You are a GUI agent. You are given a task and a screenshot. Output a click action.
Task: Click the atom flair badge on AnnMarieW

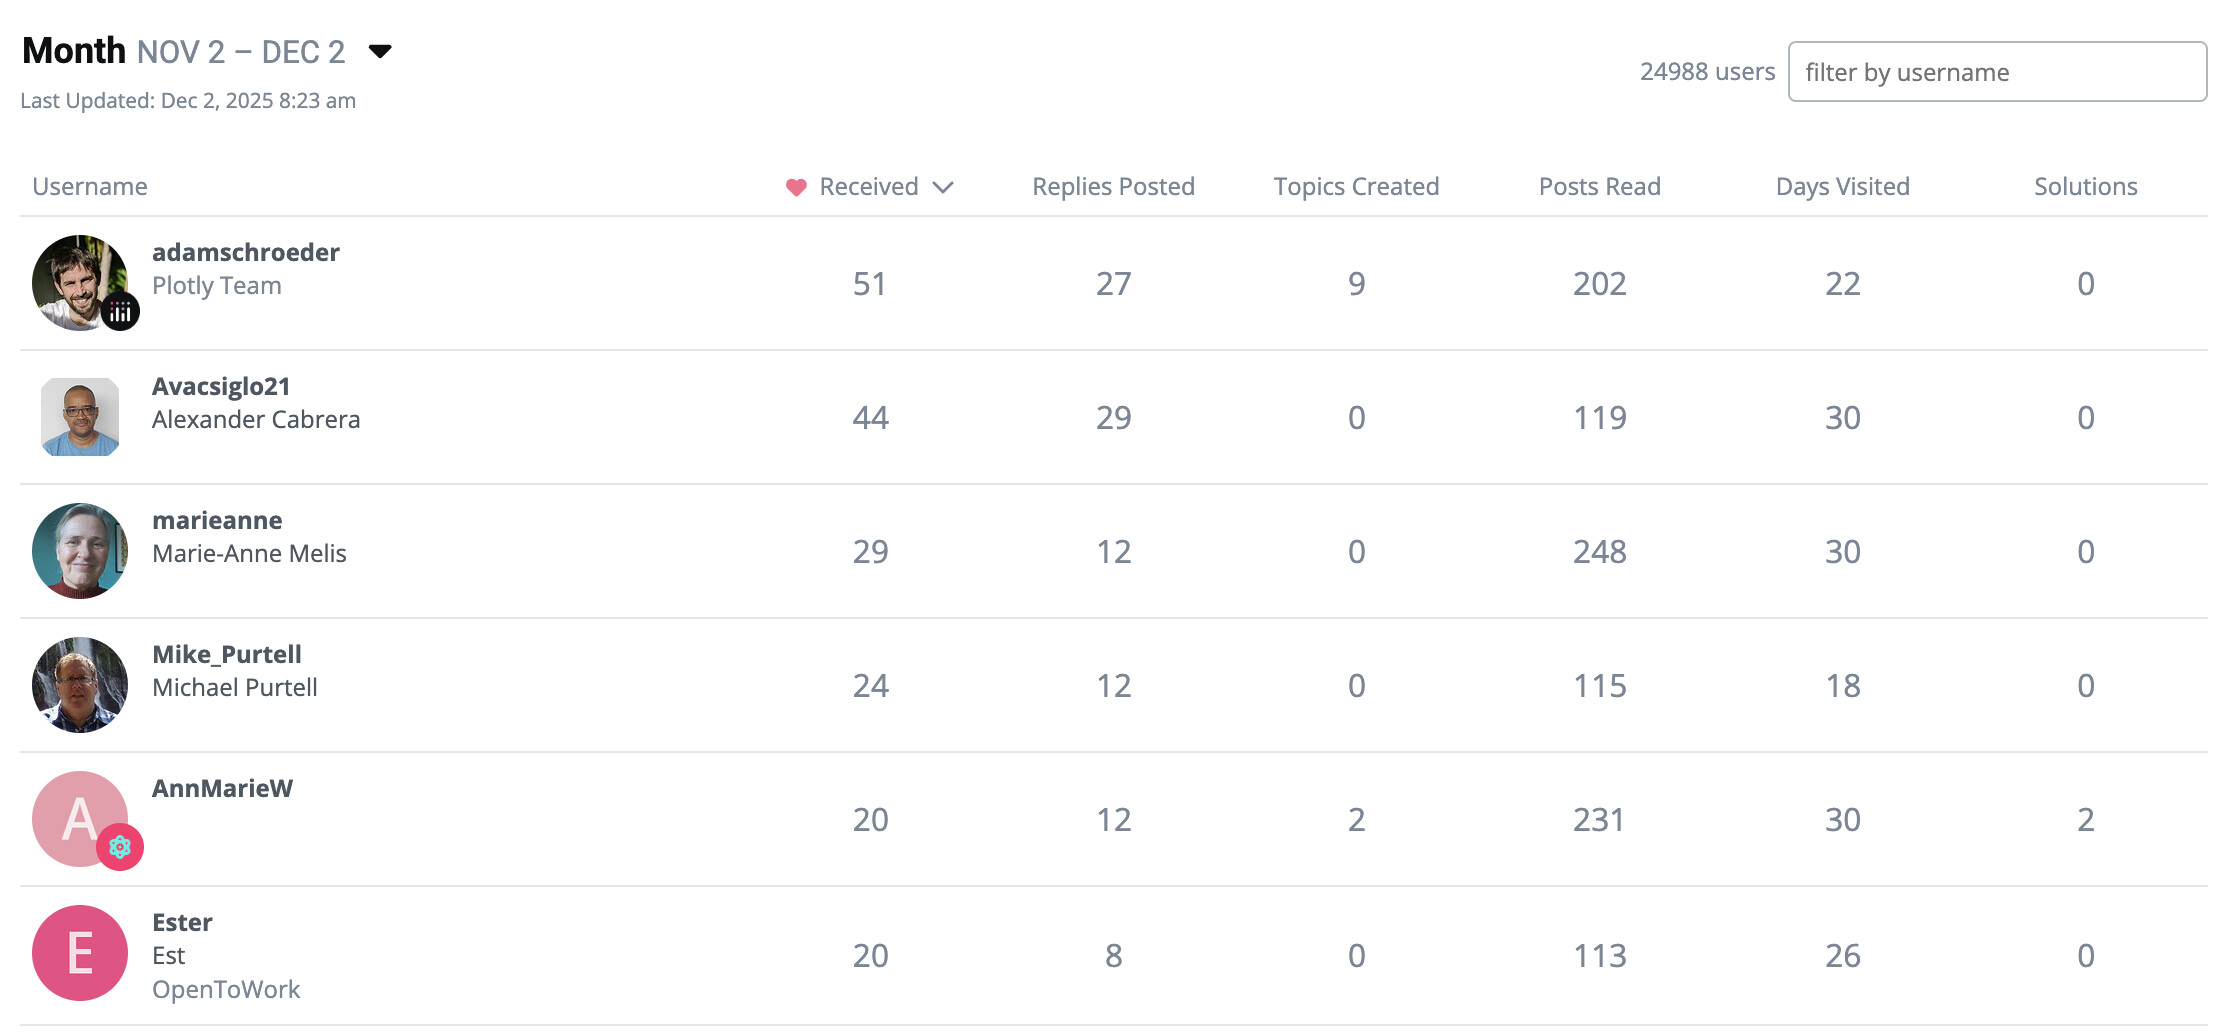120,848
